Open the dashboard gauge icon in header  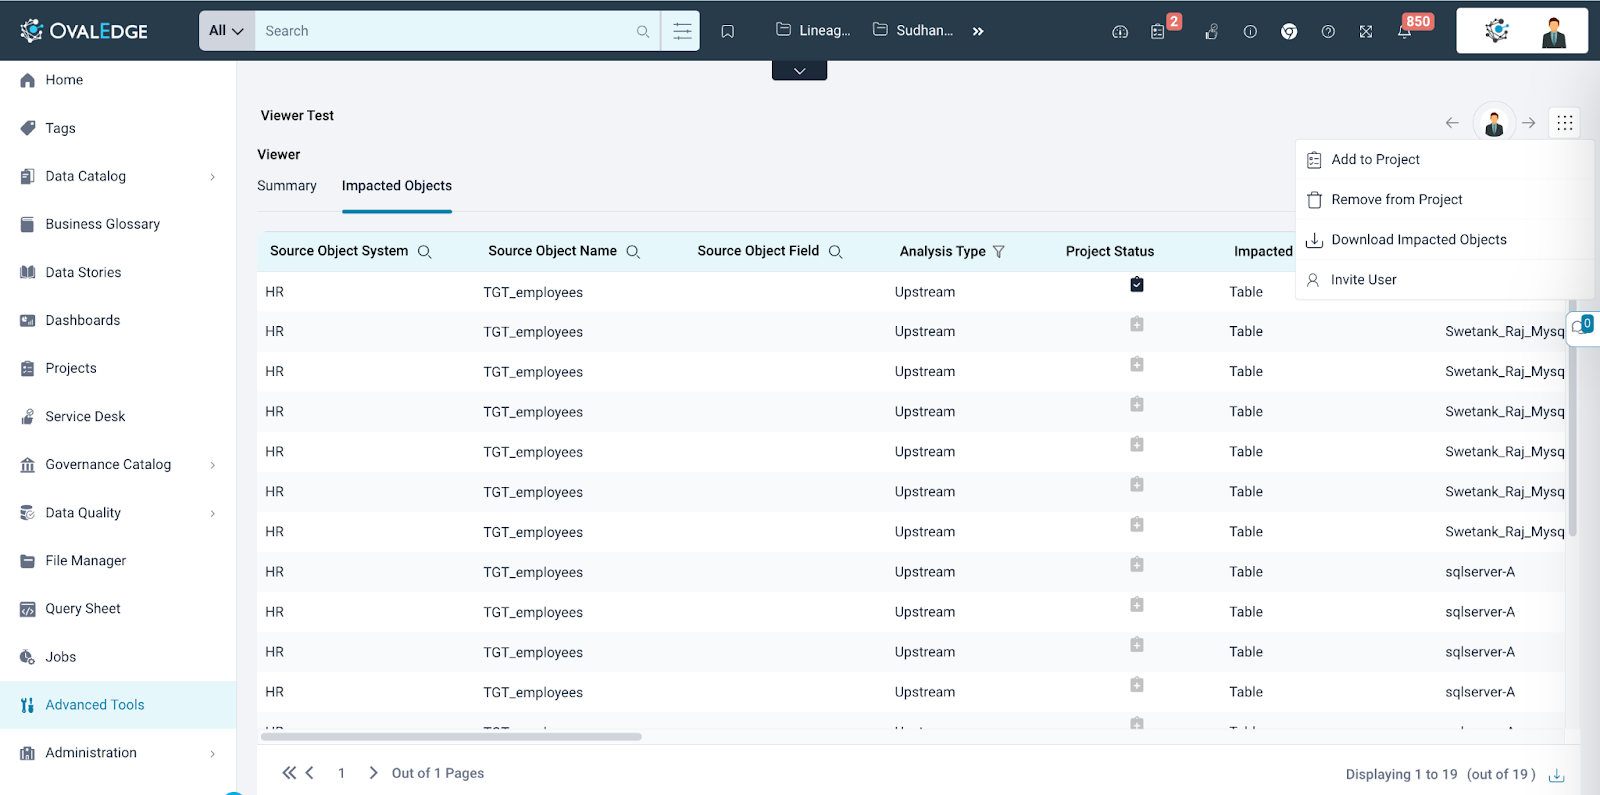pos(1120,32)
